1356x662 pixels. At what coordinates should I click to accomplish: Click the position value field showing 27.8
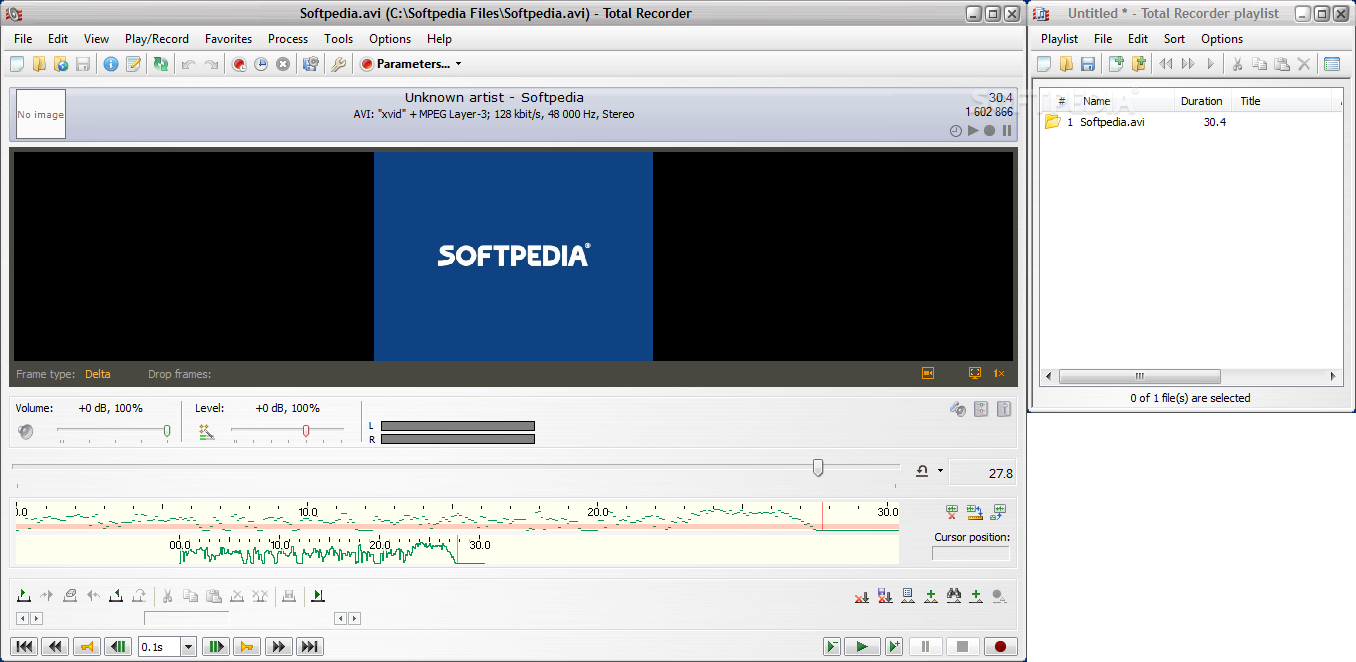coord(982,473)
